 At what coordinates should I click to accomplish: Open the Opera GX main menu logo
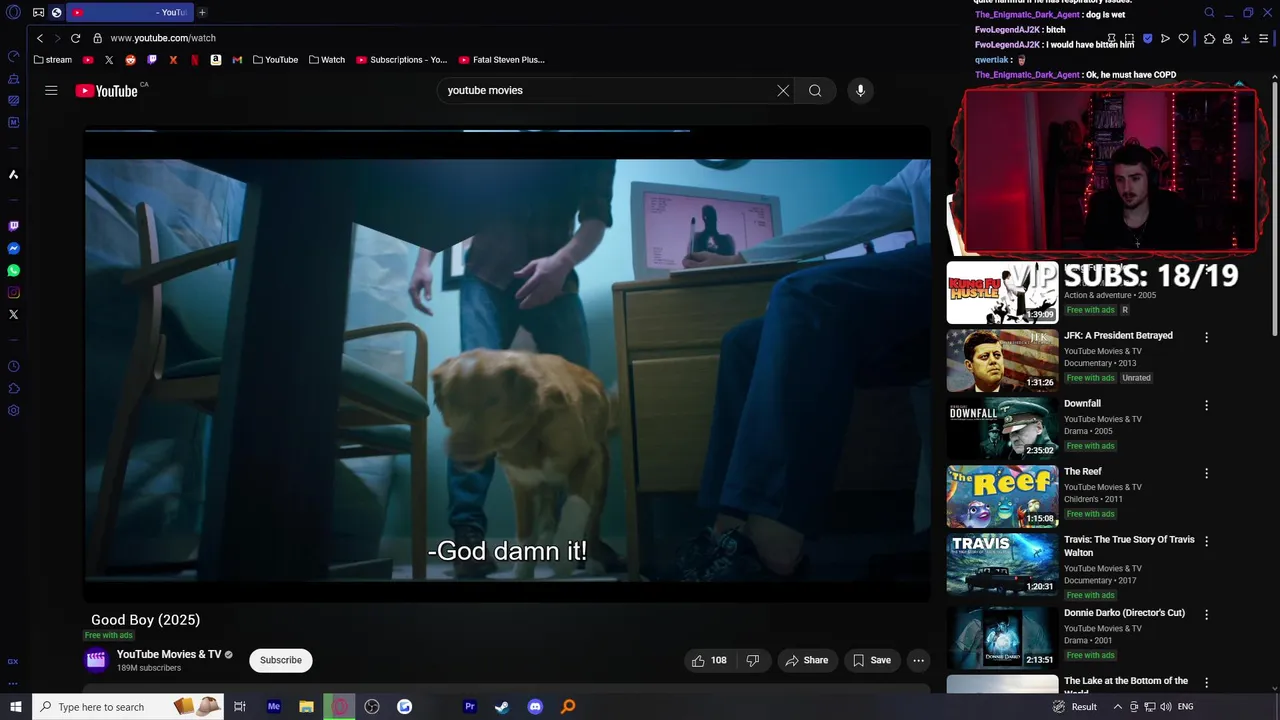coord(14,12)
